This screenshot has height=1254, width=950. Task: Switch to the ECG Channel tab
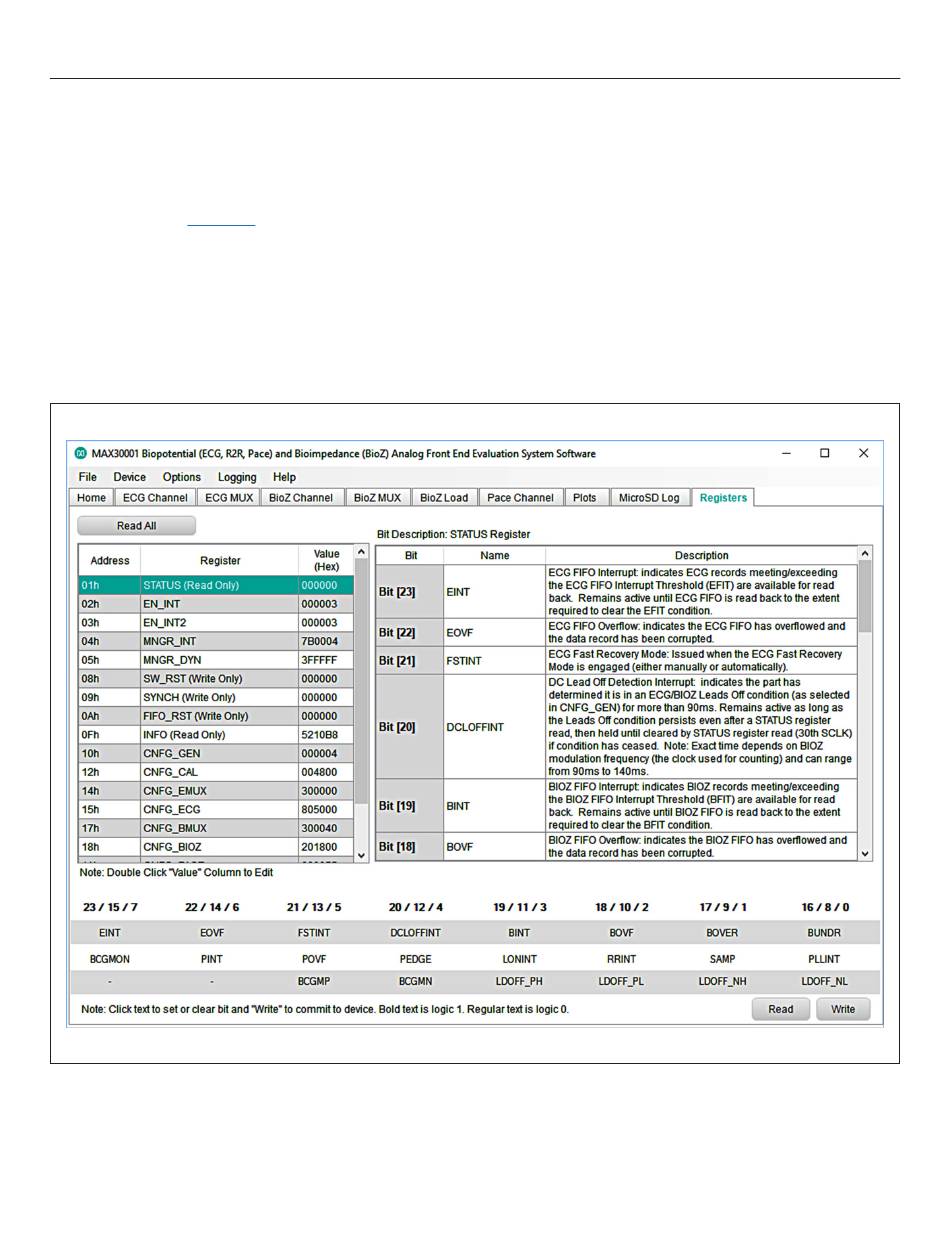click(155, 497)
